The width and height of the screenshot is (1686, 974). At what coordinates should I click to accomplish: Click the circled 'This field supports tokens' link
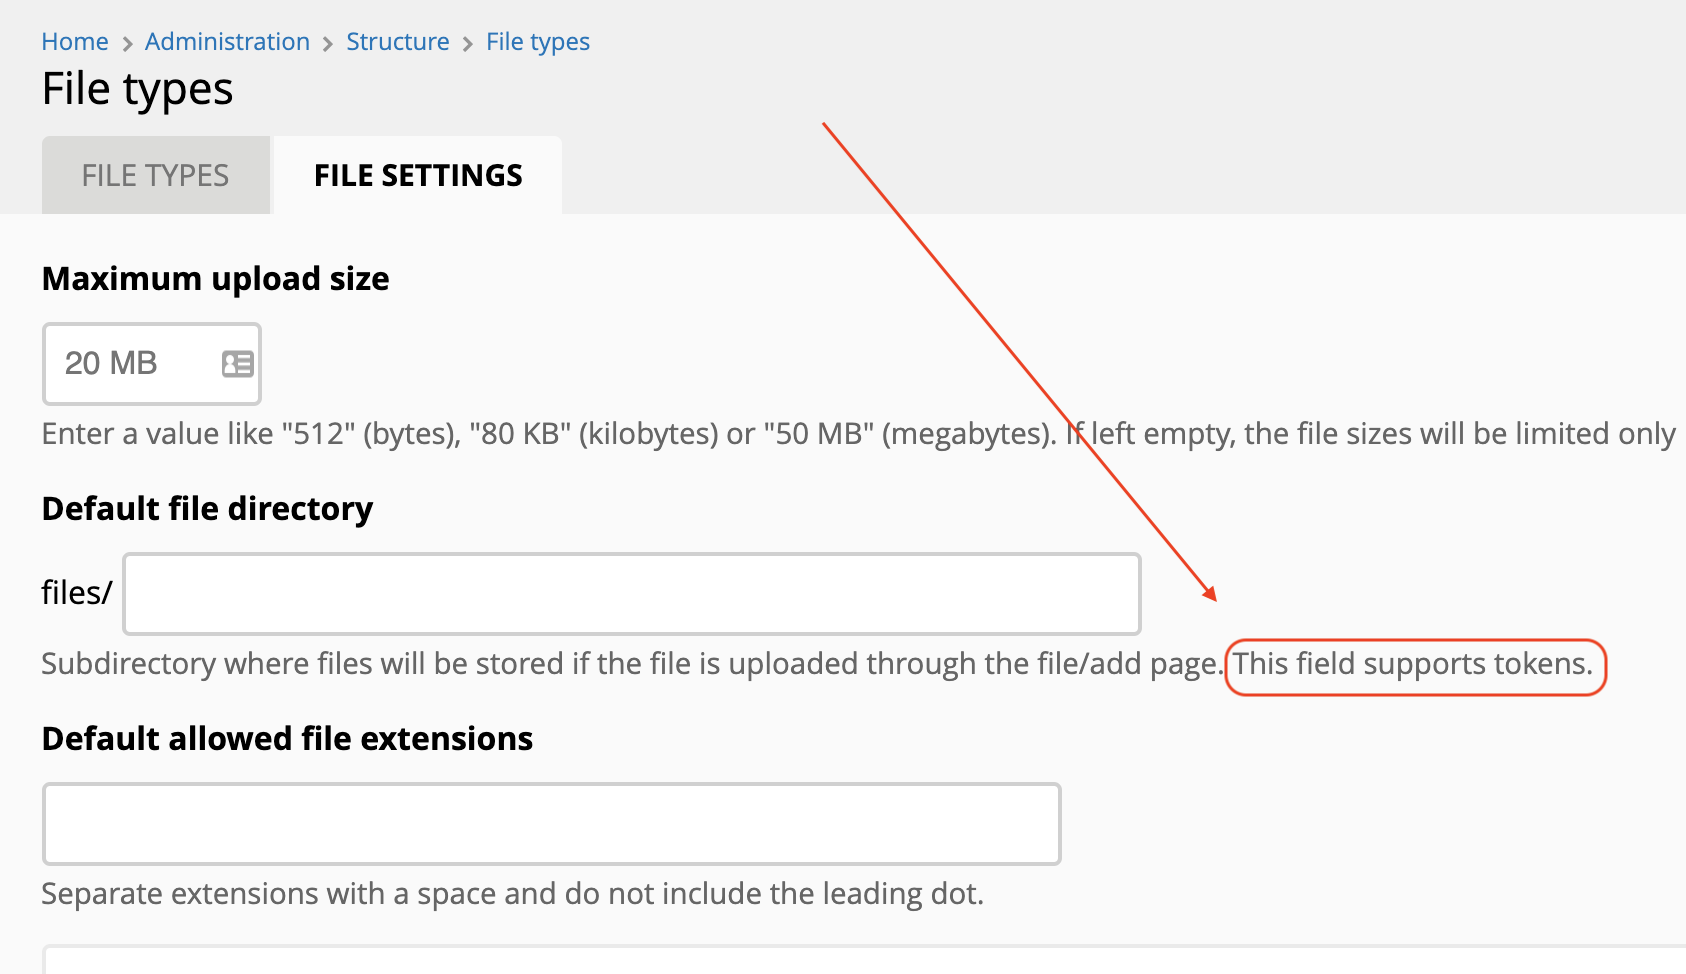[1413, 663]
